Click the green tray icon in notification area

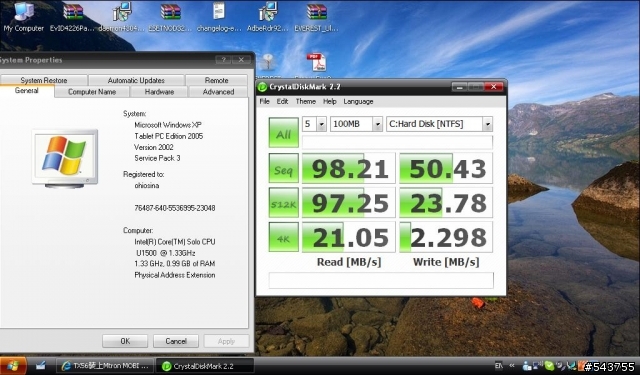[549, 366]
